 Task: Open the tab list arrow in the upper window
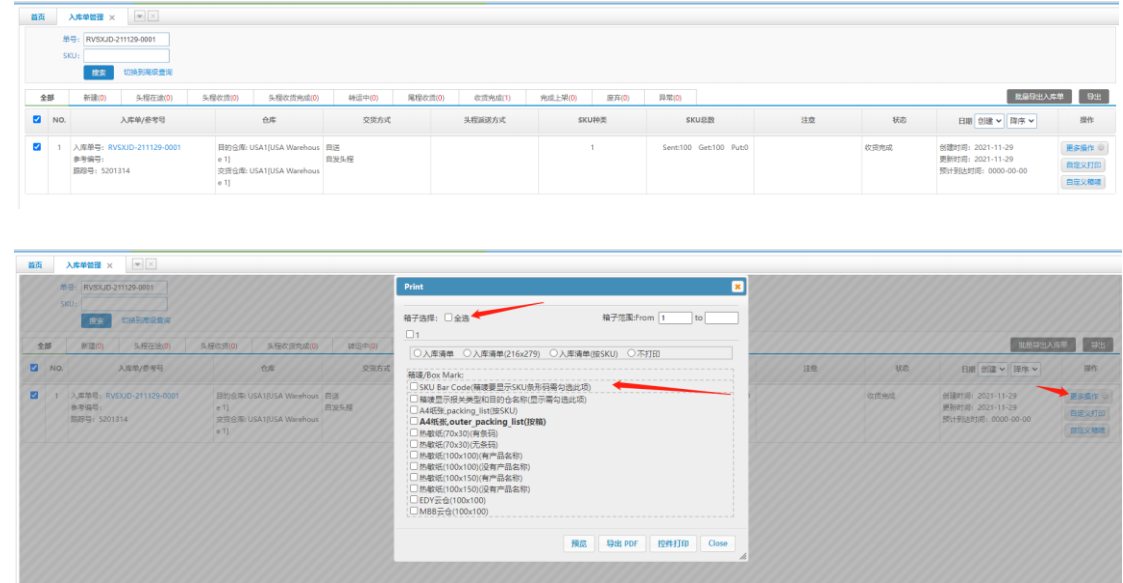(x=138, y=16)
